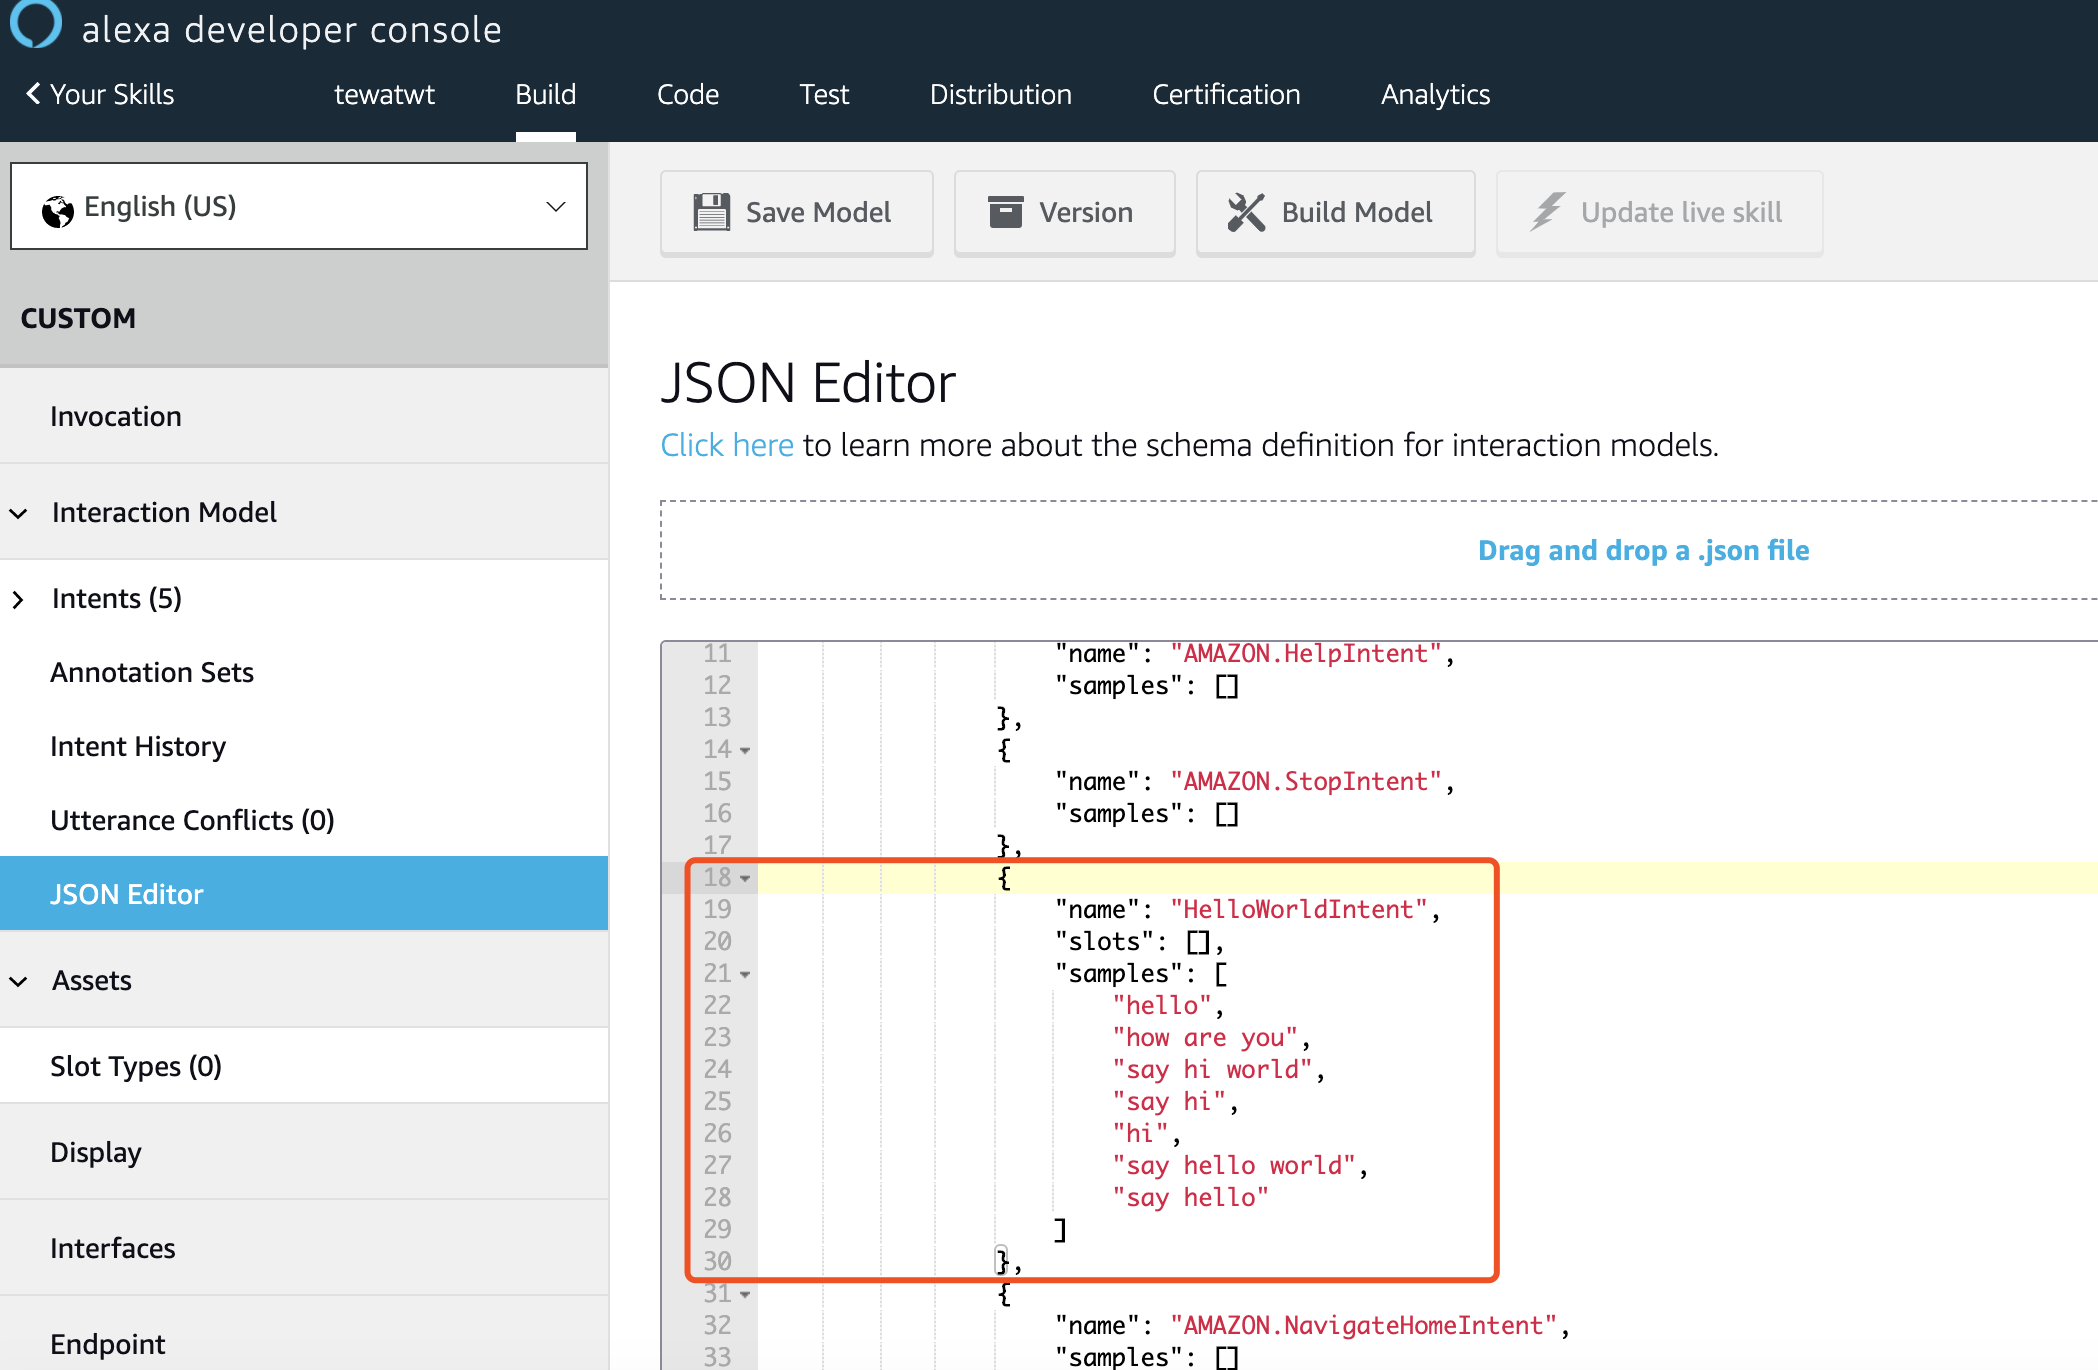The image size is (2098, 1370).
Task: Click 'Drag and drop a .json file' upload area
Action: [x=1643, y=550]
